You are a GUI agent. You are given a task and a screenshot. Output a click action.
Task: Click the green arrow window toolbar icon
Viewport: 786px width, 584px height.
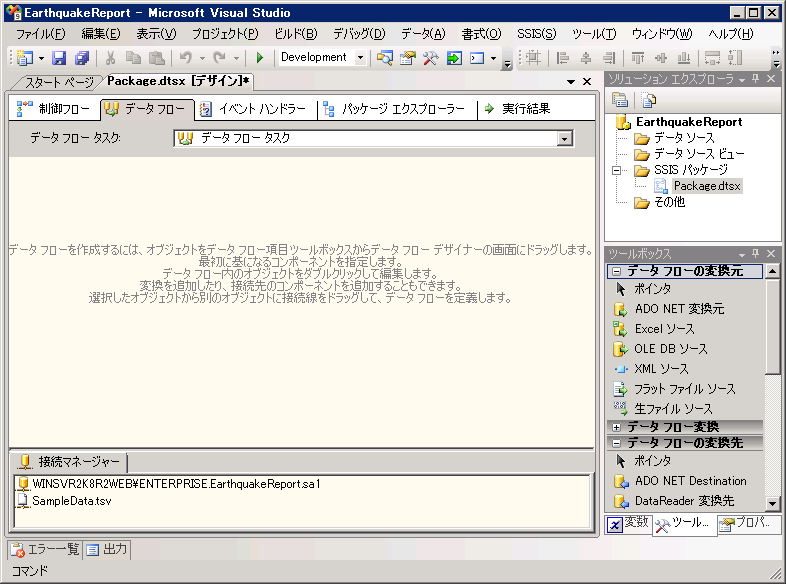[454, 58]
